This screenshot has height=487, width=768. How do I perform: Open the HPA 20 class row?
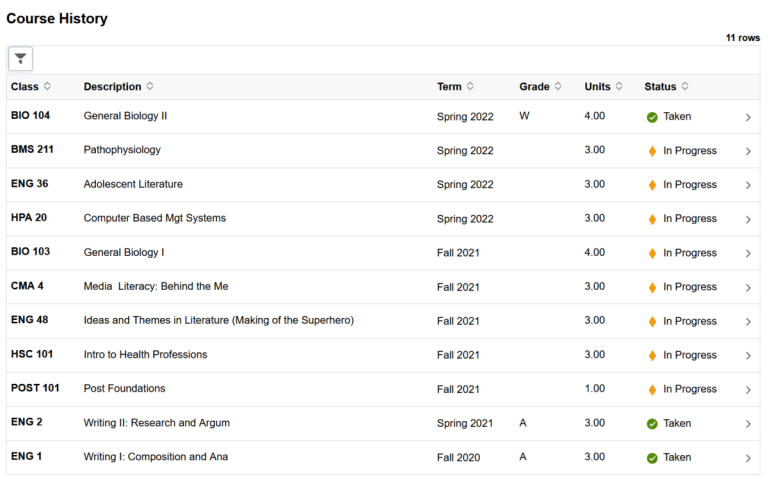click(29, 218)
